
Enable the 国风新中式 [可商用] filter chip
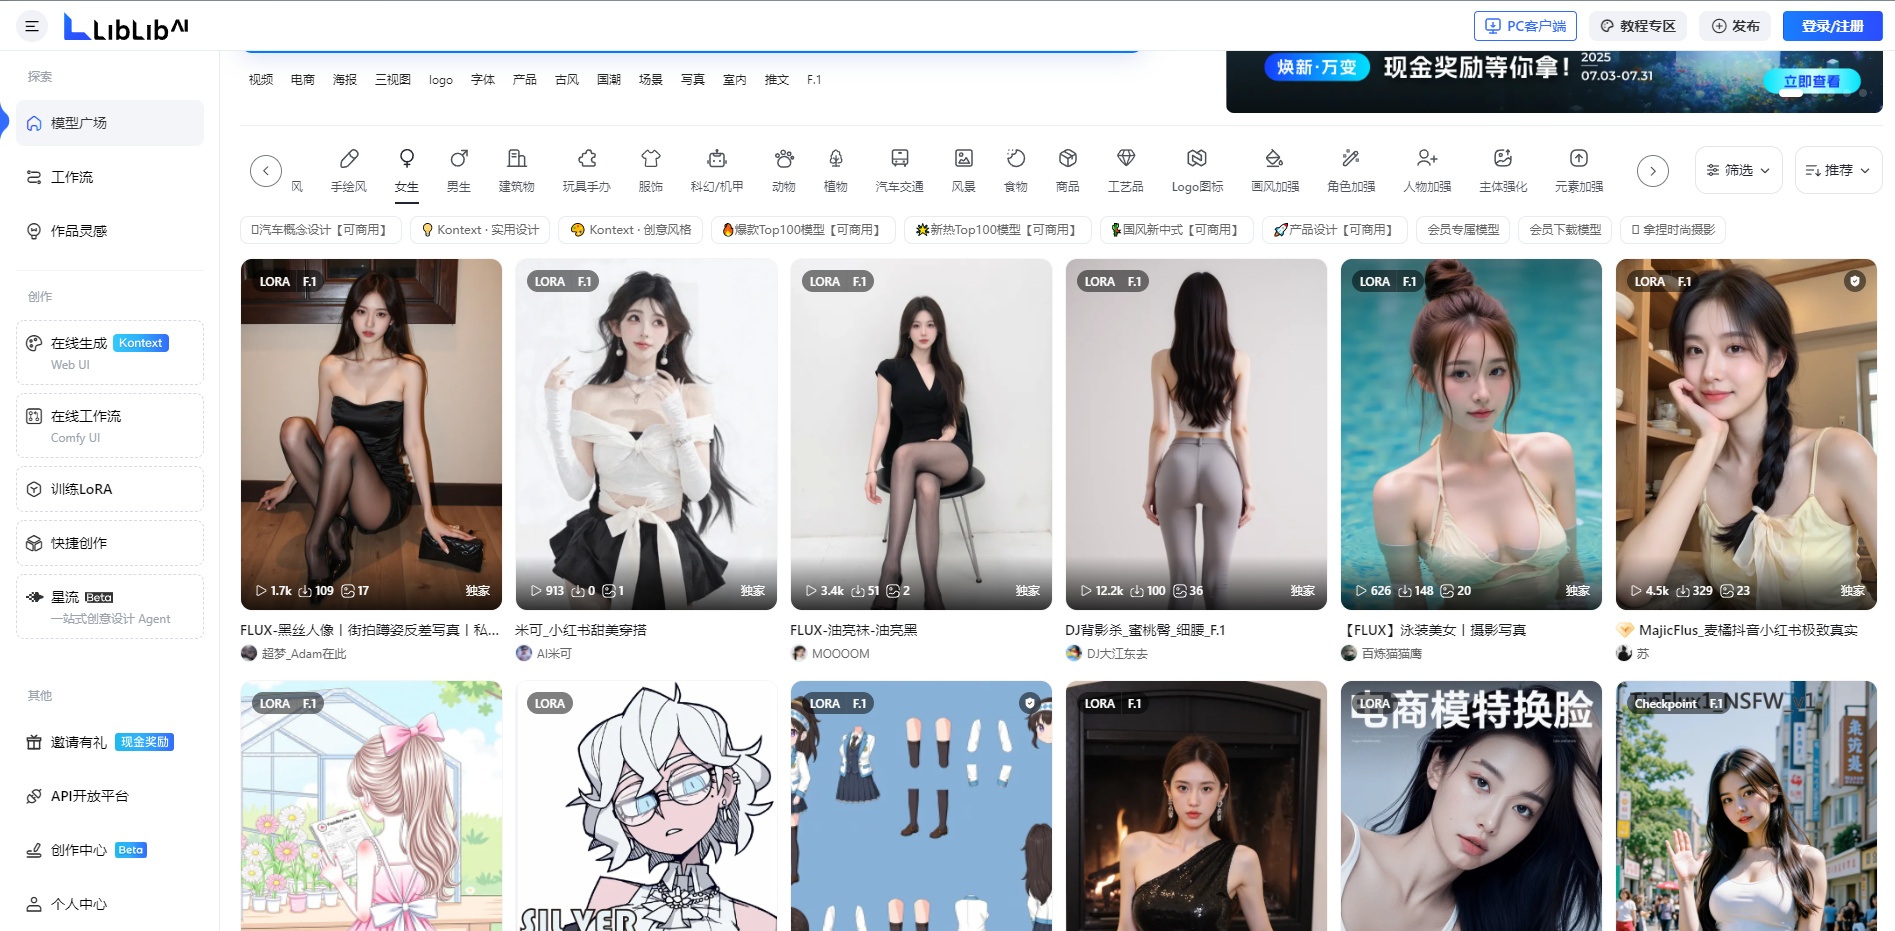pos(1176,230)
